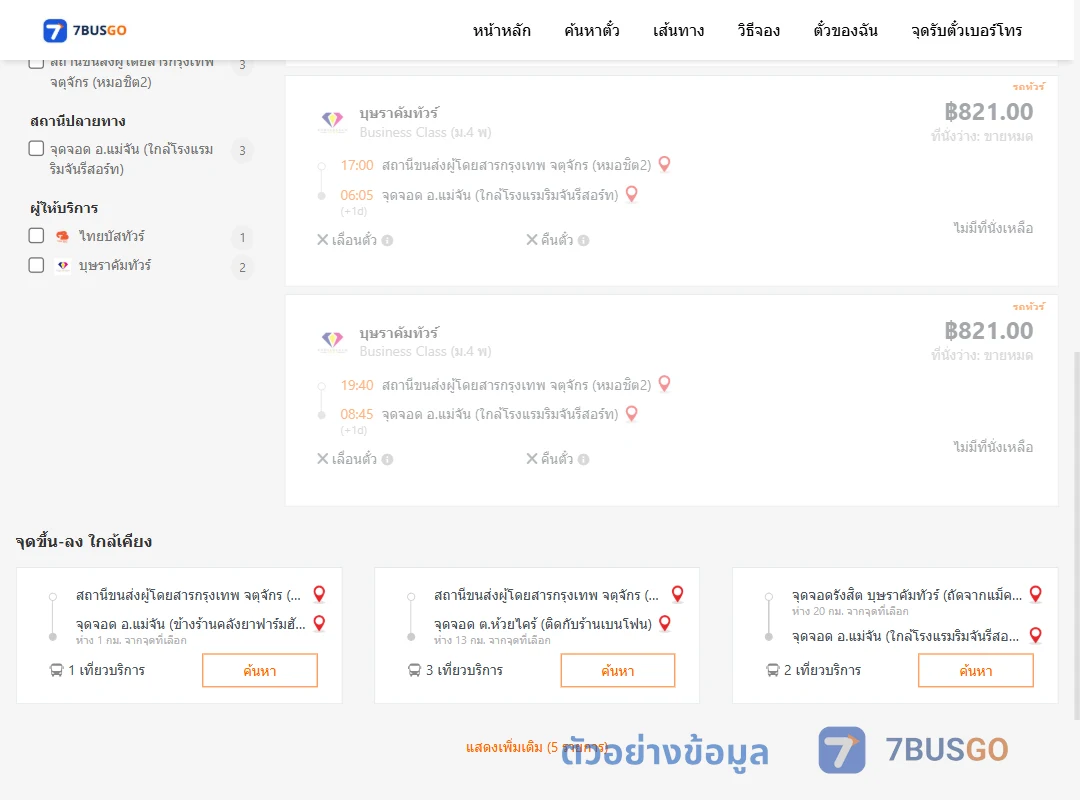Image resolution: width=1080 pixels, height=800 pixels.
Task: Open the map pin for the 08:45 arrival stop
Action: [632, 413]
